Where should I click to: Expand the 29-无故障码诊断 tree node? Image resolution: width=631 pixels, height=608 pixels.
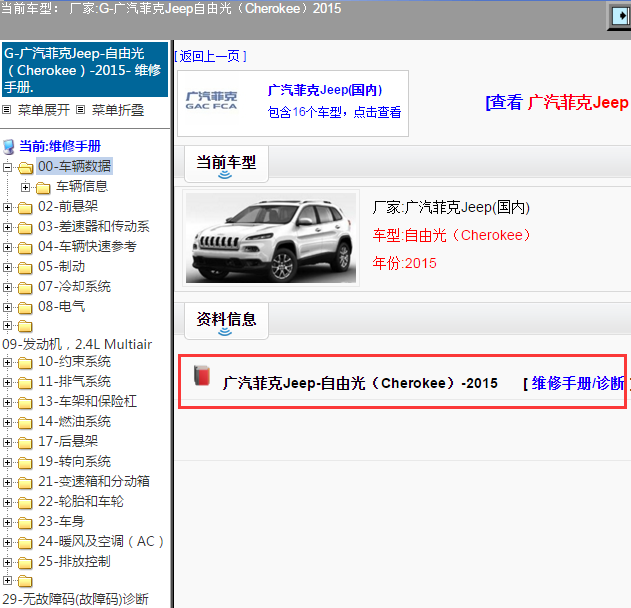(7, 580)
